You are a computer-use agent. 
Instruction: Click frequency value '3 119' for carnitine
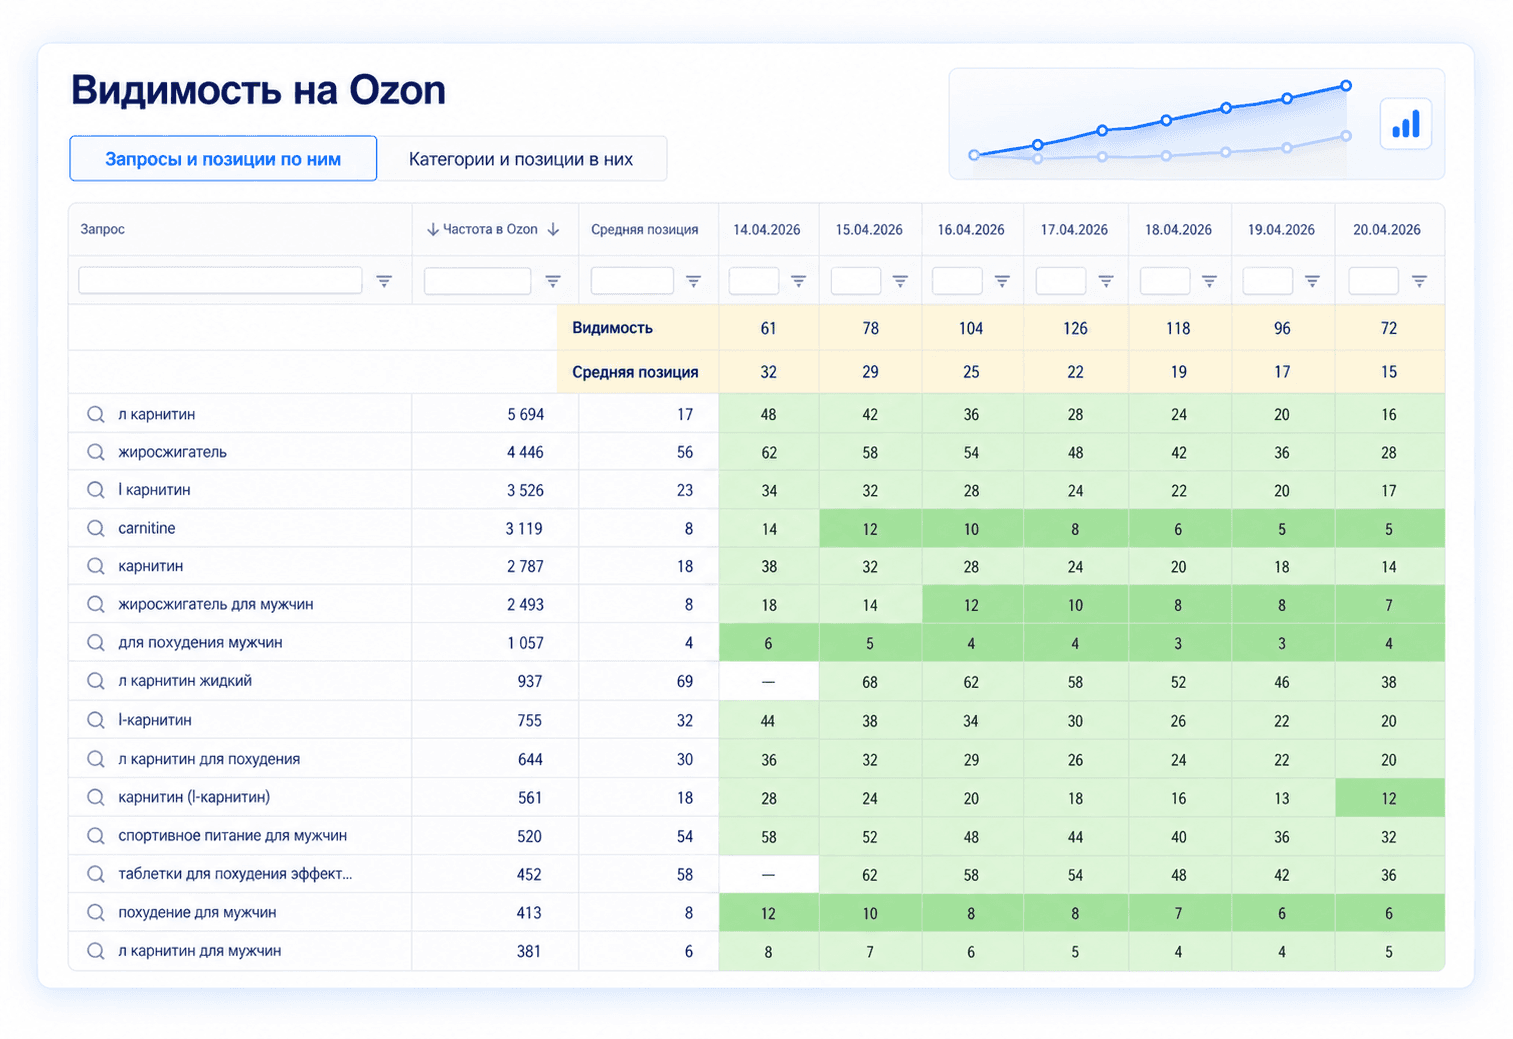pyautogui.click(x=524, y=528)
